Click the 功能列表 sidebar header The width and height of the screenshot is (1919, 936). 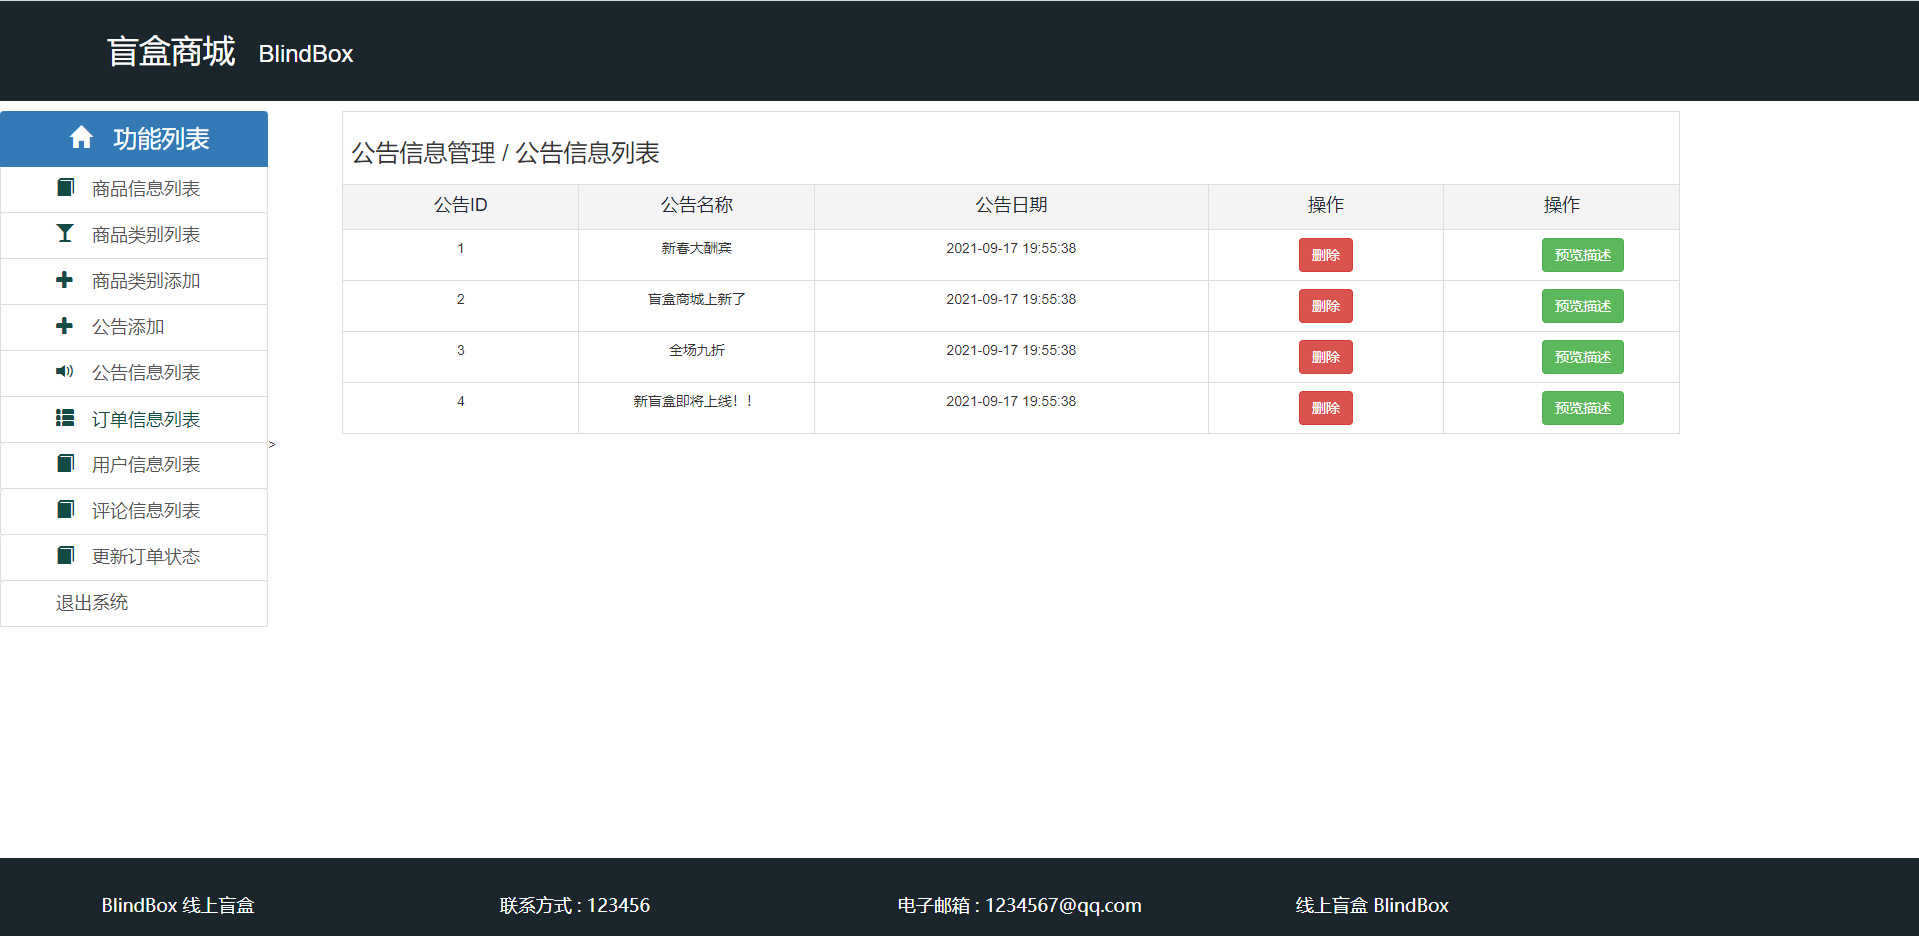pyautogui.click(x=134, y=139)
